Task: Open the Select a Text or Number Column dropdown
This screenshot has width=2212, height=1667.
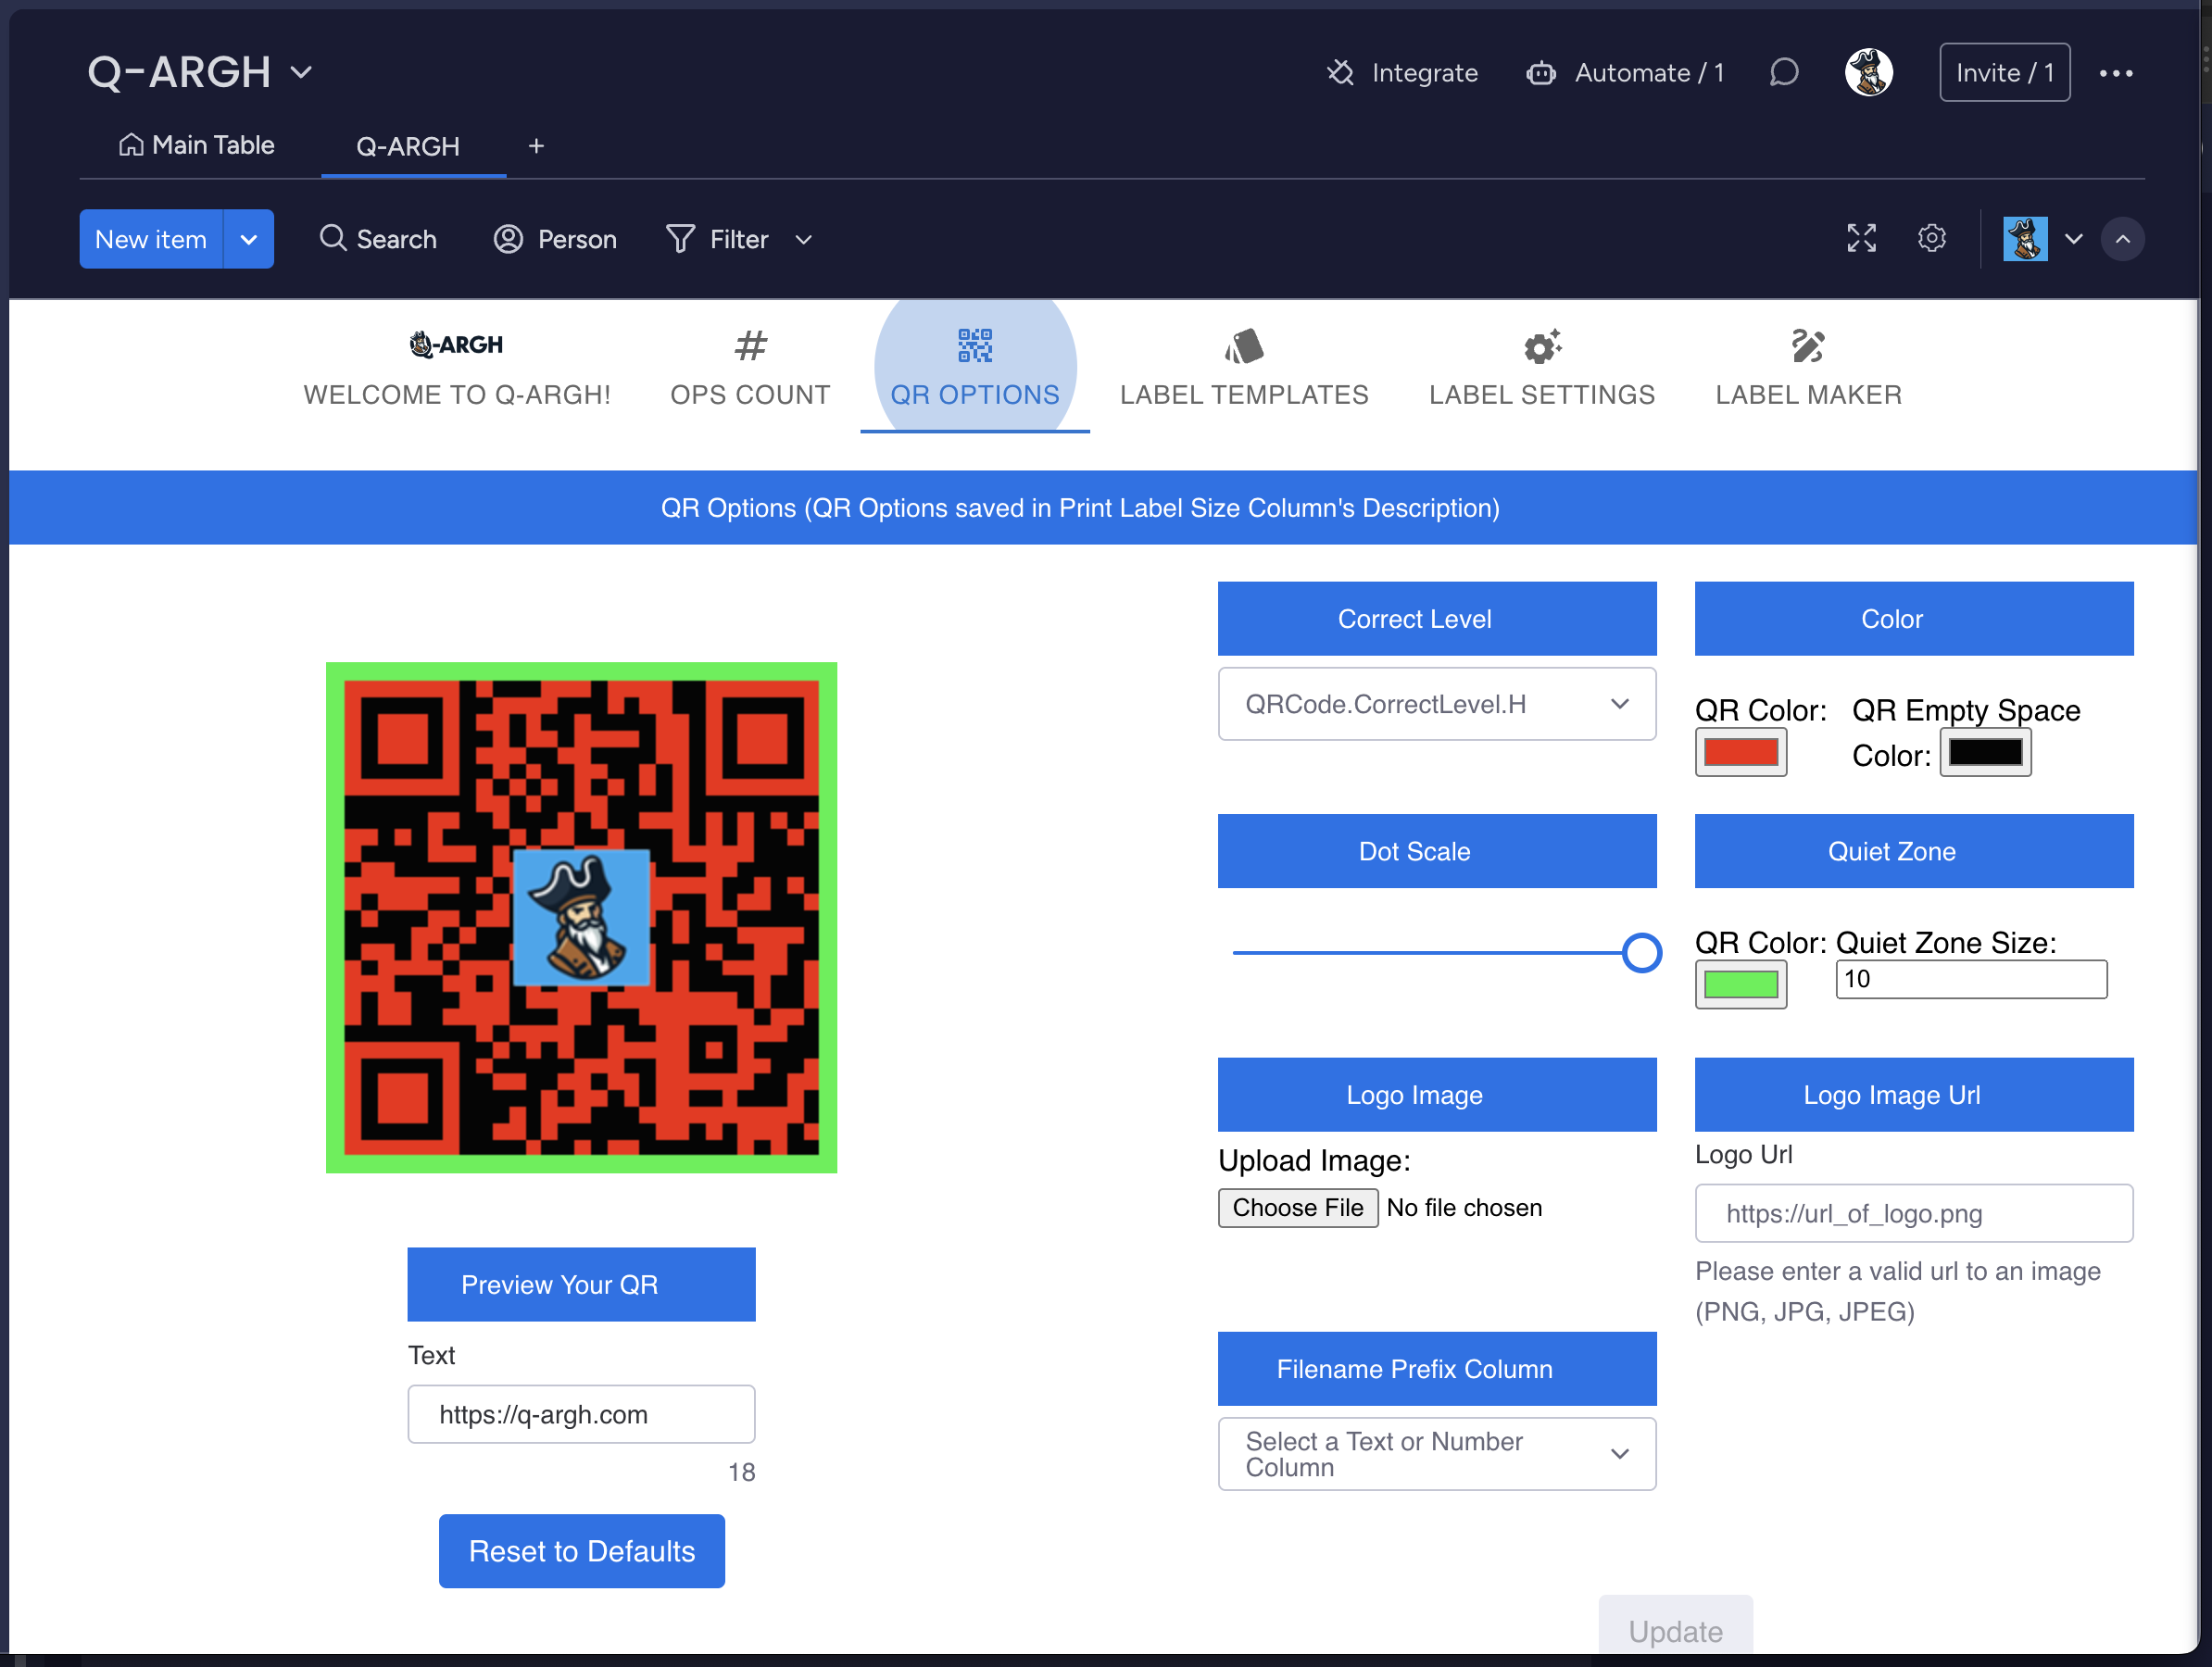Action: 1436,1454
